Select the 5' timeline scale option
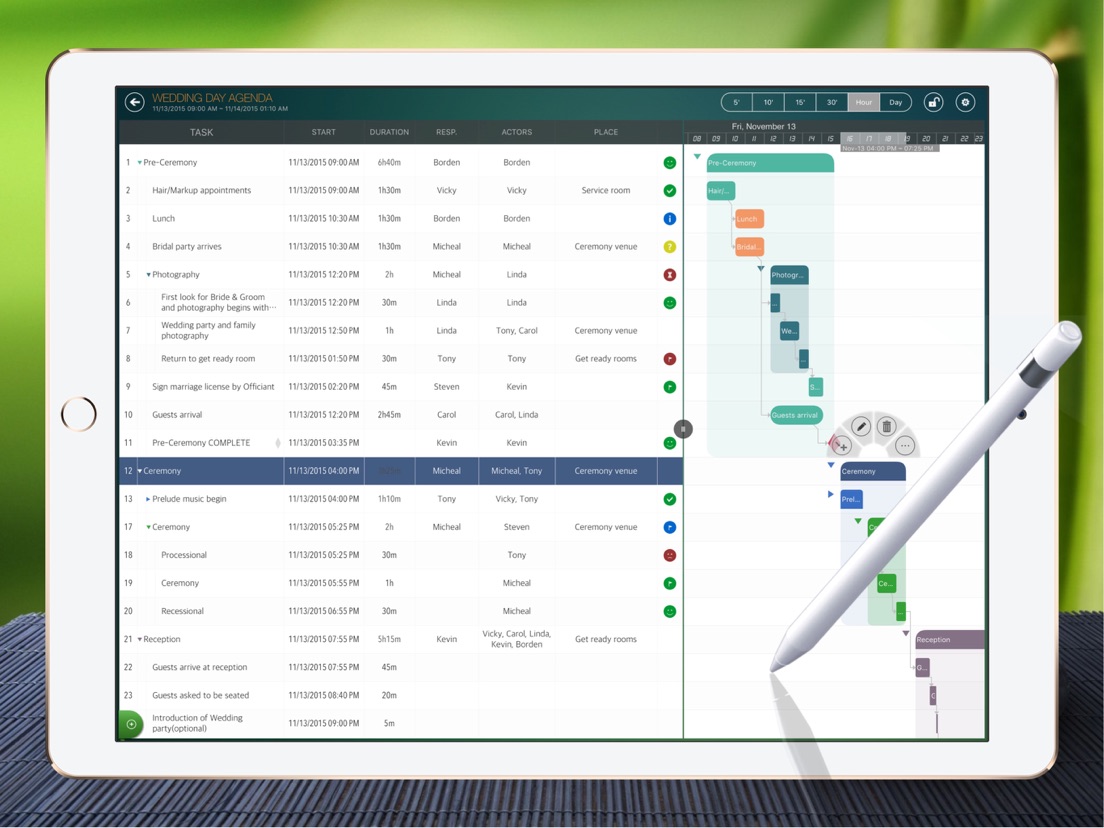The width and height of the screenshot is (1104, 828). tap(736, 102)
